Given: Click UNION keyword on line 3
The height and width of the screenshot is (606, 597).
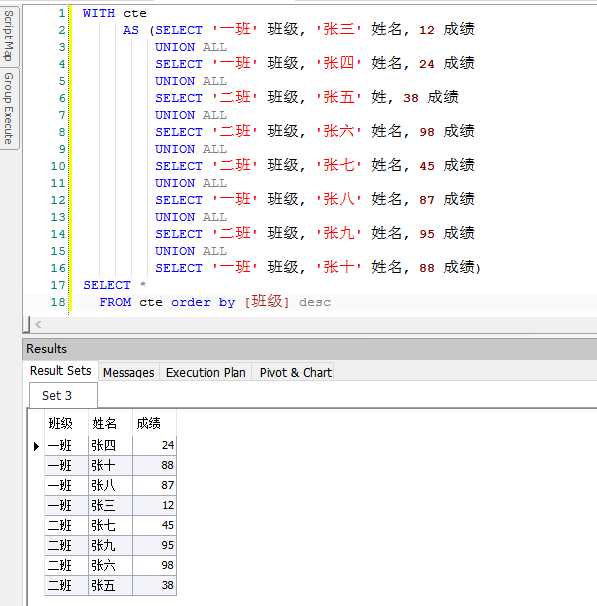Looking at the screenshot, I should pyautogui.click(x=175, y=47).
